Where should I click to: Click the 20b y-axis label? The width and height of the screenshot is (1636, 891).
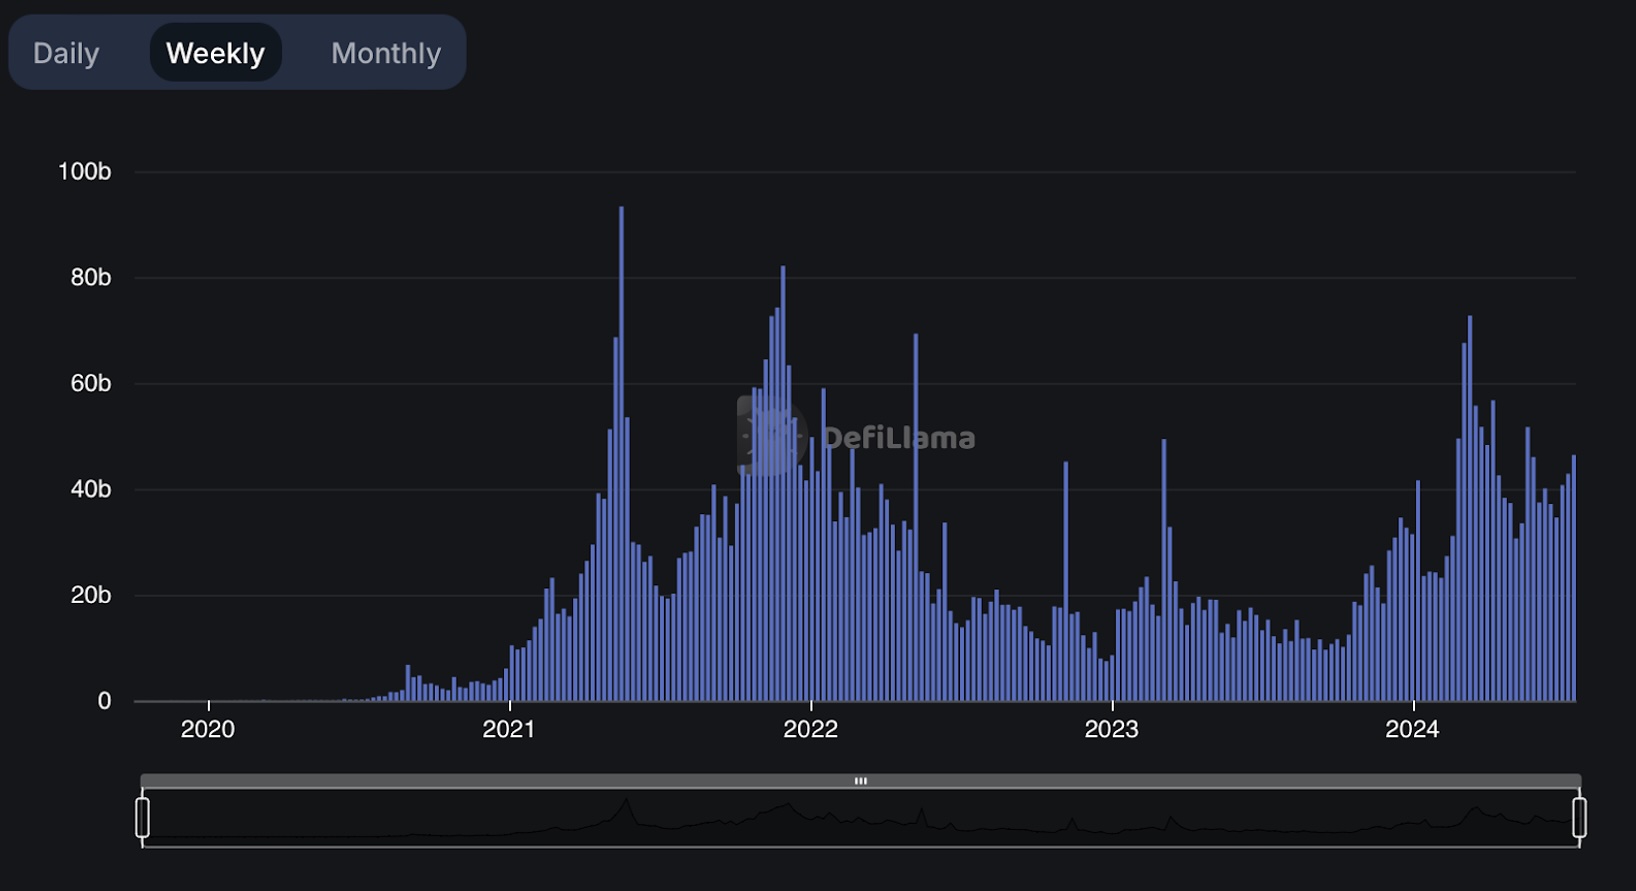[x=91, y=596]
